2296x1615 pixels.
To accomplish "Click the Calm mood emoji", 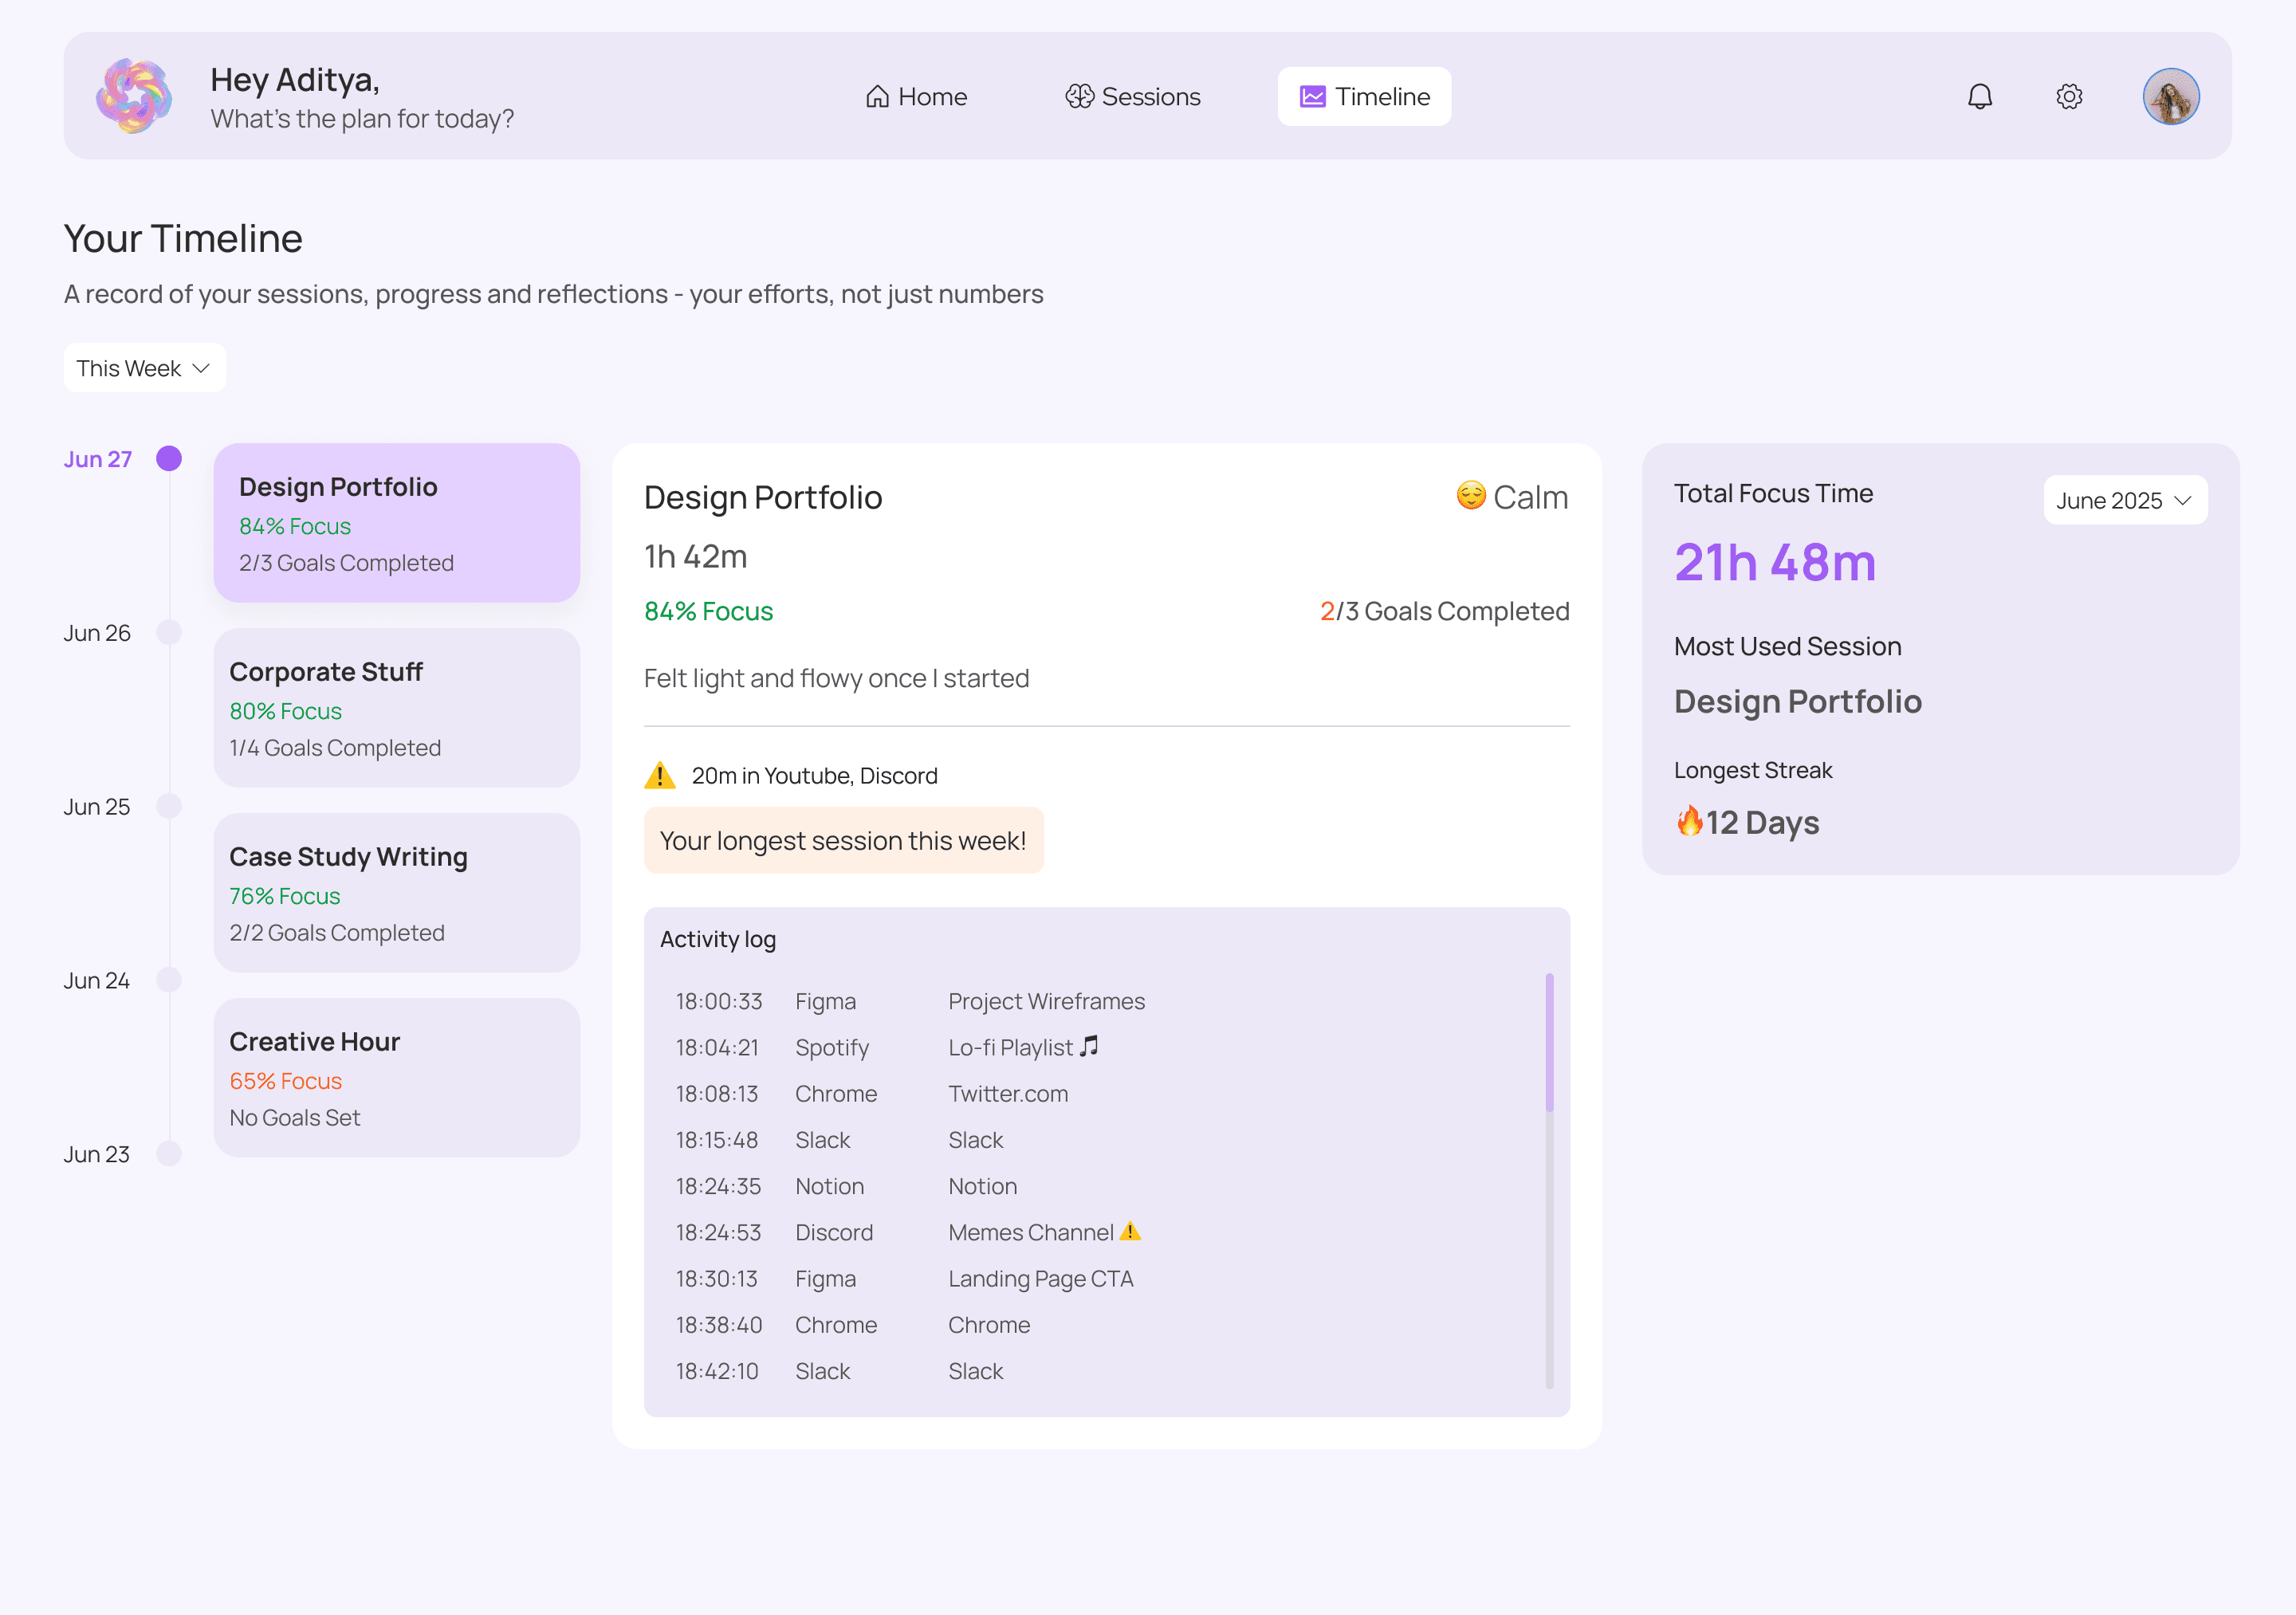I will pos(1470,496).
